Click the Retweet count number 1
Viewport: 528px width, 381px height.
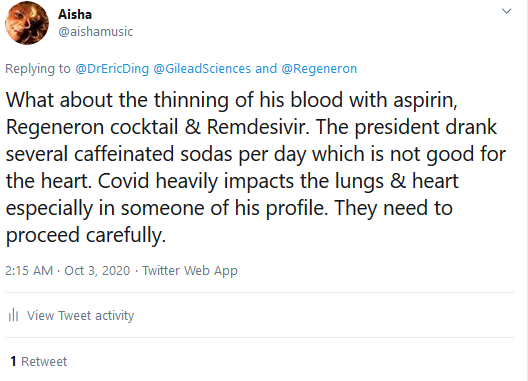(13, 361)
